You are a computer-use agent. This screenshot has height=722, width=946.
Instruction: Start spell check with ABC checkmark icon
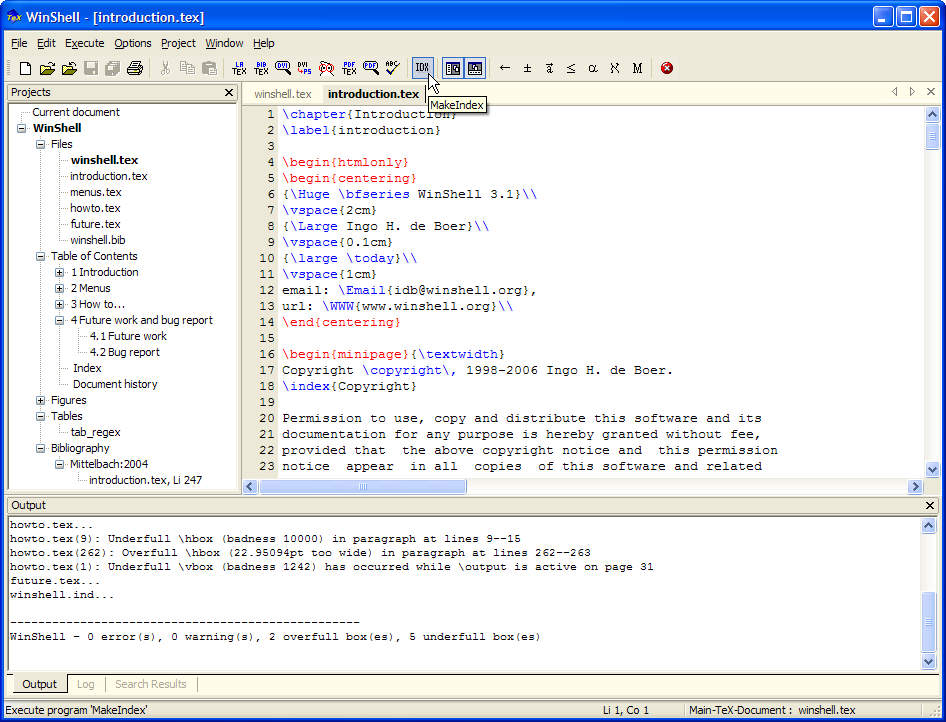click(x=393, y=68)
